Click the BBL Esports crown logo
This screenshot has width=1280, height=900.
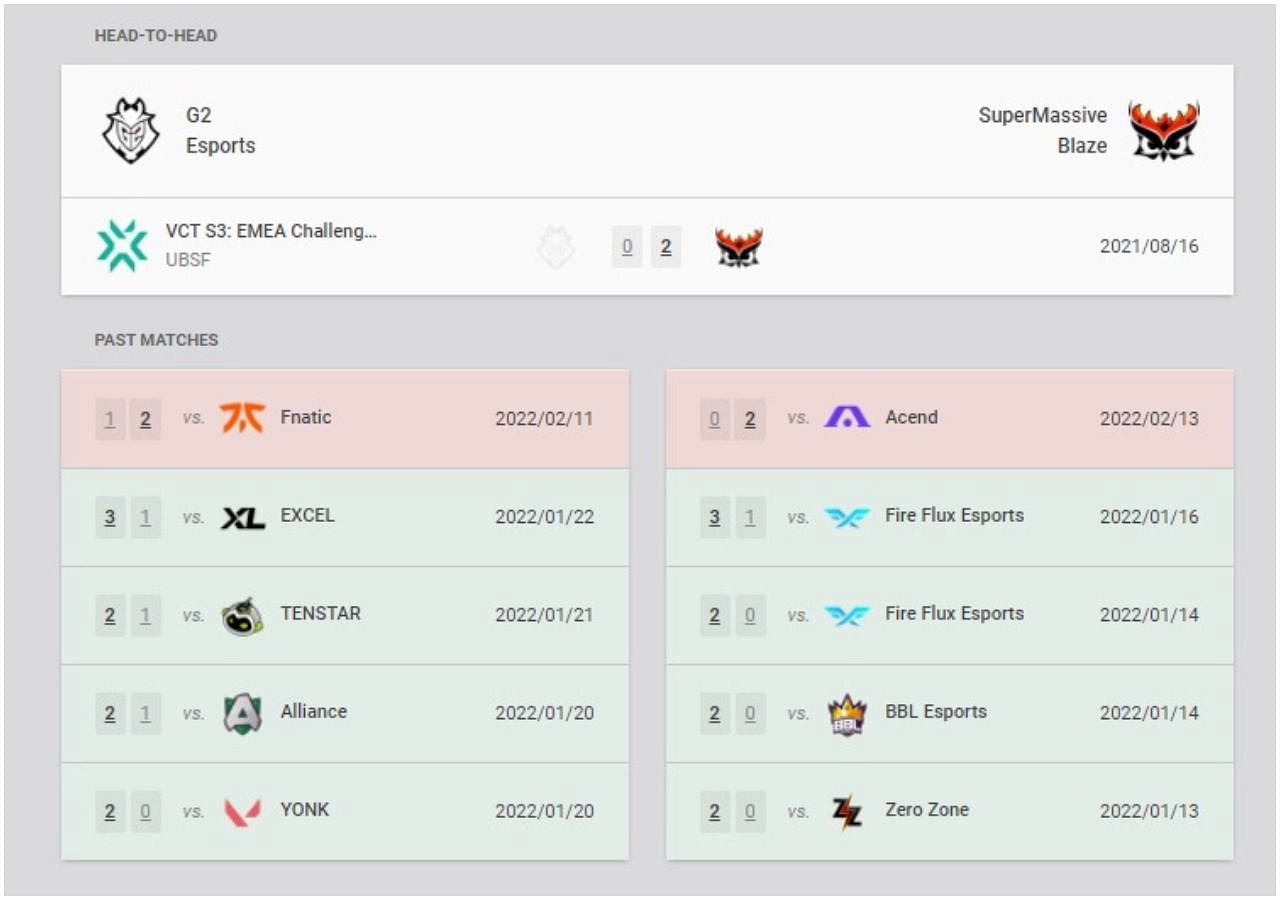tap(847, 714)
